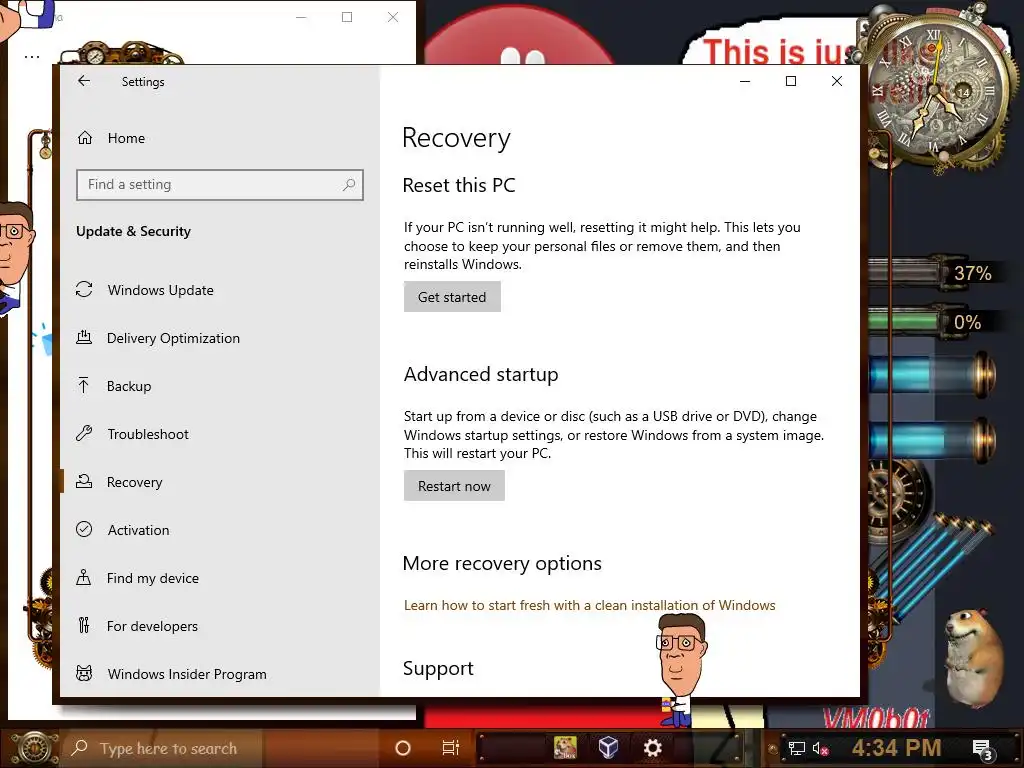Screen dimensions: 1024x768
Task: Click the Find my device icon
Action: tap(84, 577)
